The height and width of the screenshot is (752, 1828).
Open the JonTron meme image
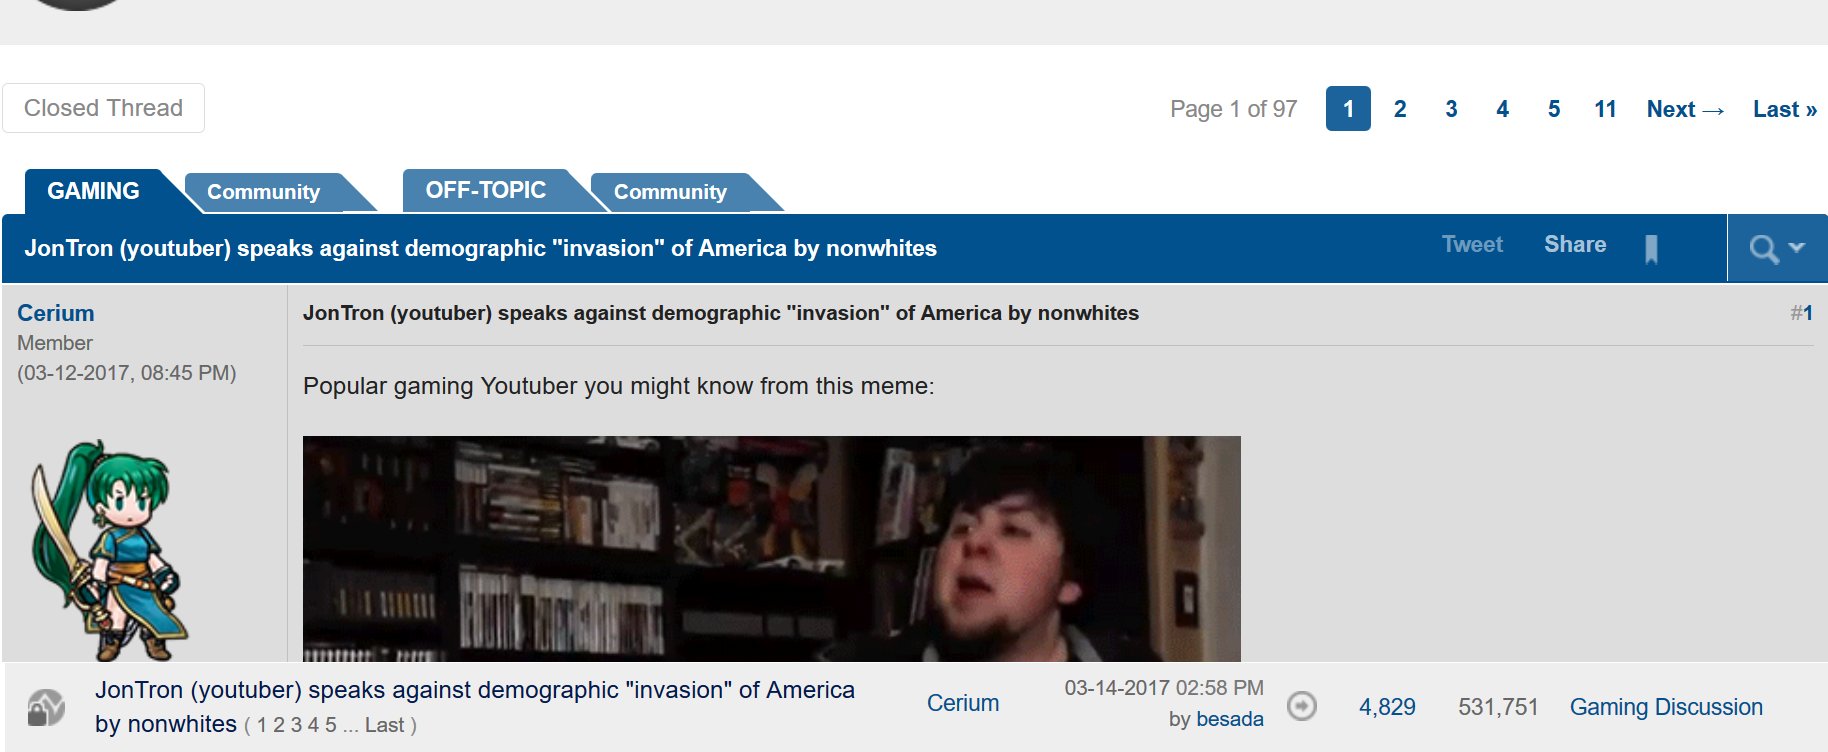coord(771,548)
